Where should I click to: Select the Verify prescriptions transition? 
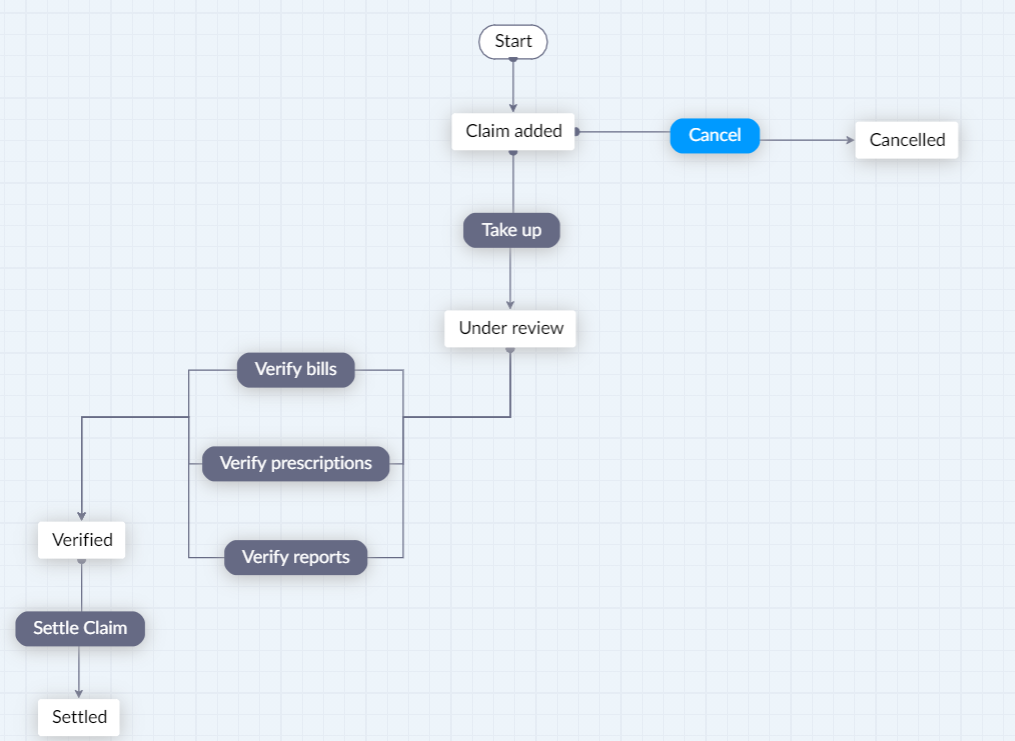pos(295,463)
